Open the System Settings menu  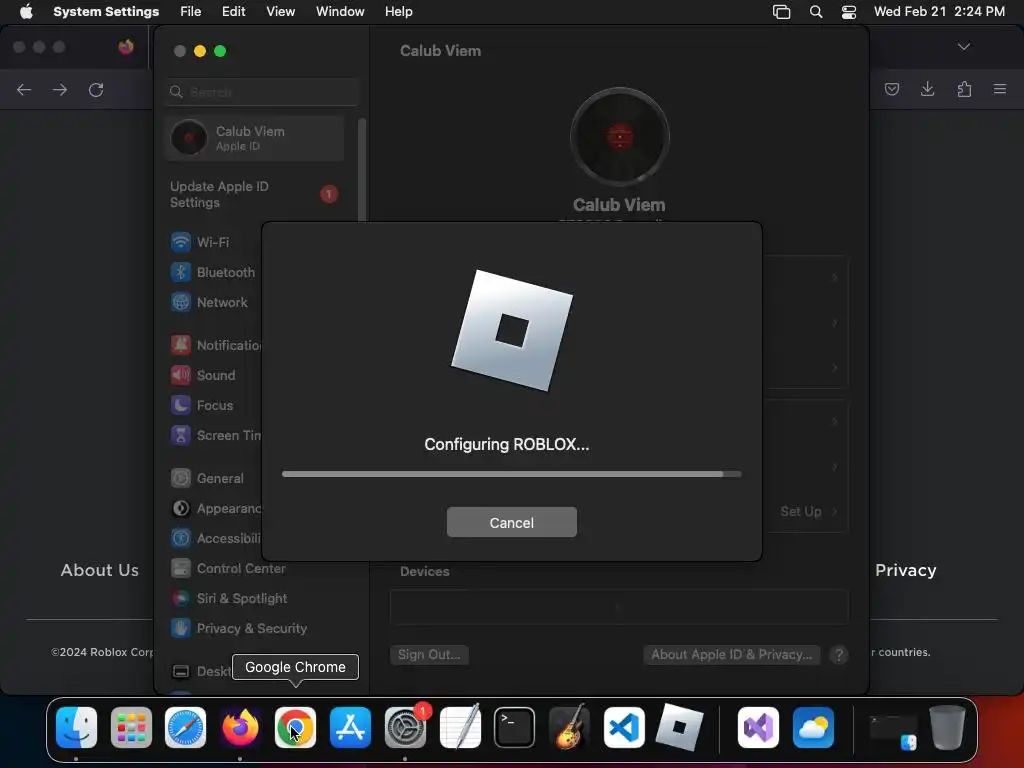click(106, 12)
